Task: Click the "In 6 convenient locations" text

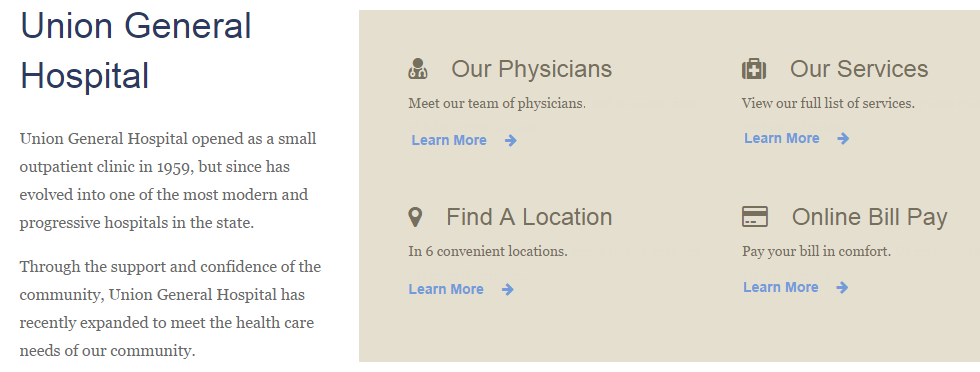Action: [x=488, y=251]
